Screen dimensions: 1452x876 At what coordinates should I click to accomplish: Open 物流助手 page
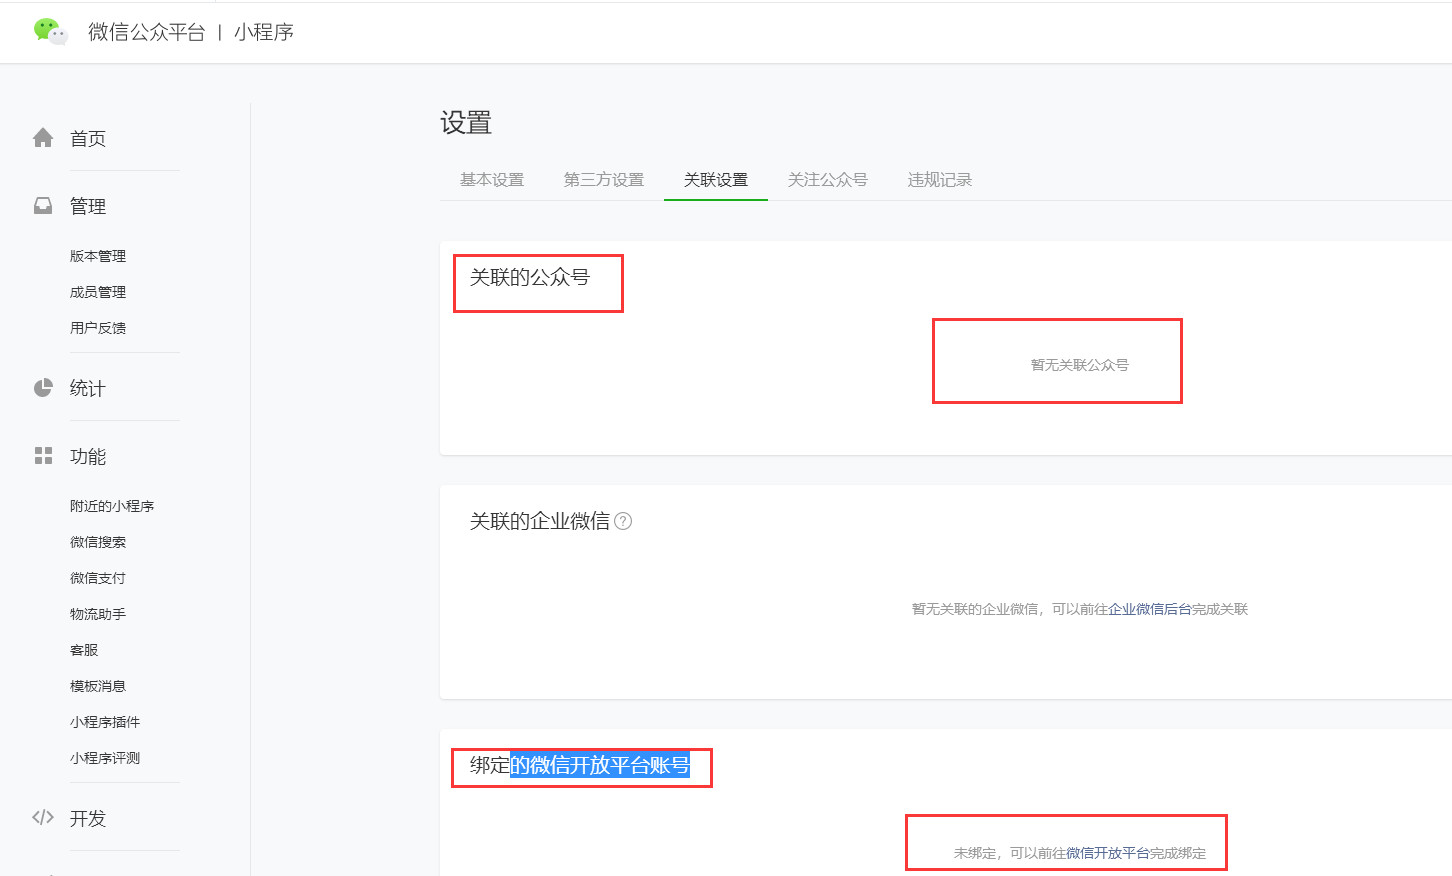point(98,614)
